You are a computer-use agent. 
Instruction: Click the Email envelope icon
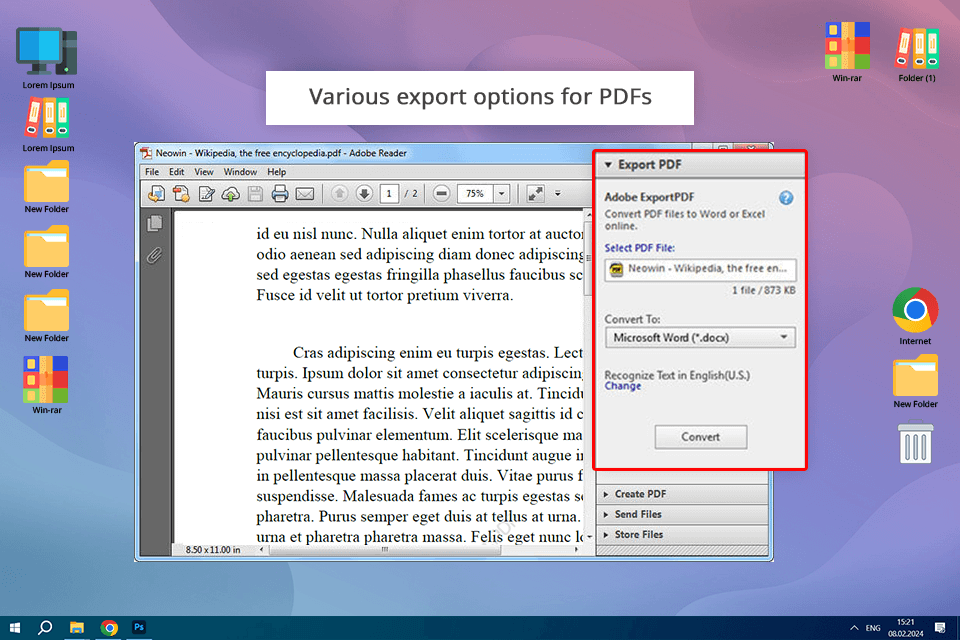[305, 194]
